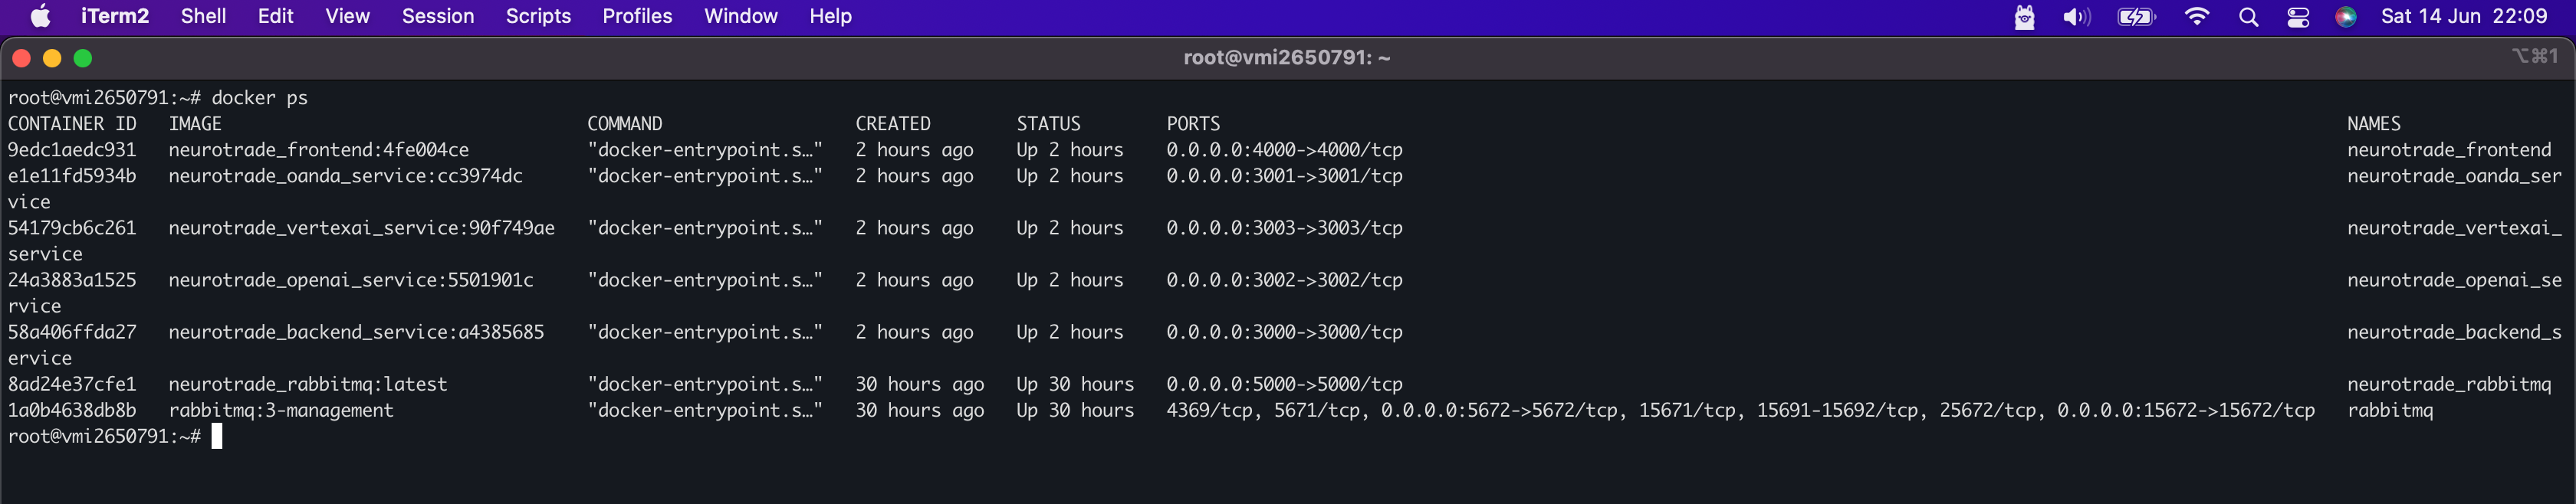Open Spotlight search magnifier icon
2576x504 pixels.
(x=2249, y=17)
